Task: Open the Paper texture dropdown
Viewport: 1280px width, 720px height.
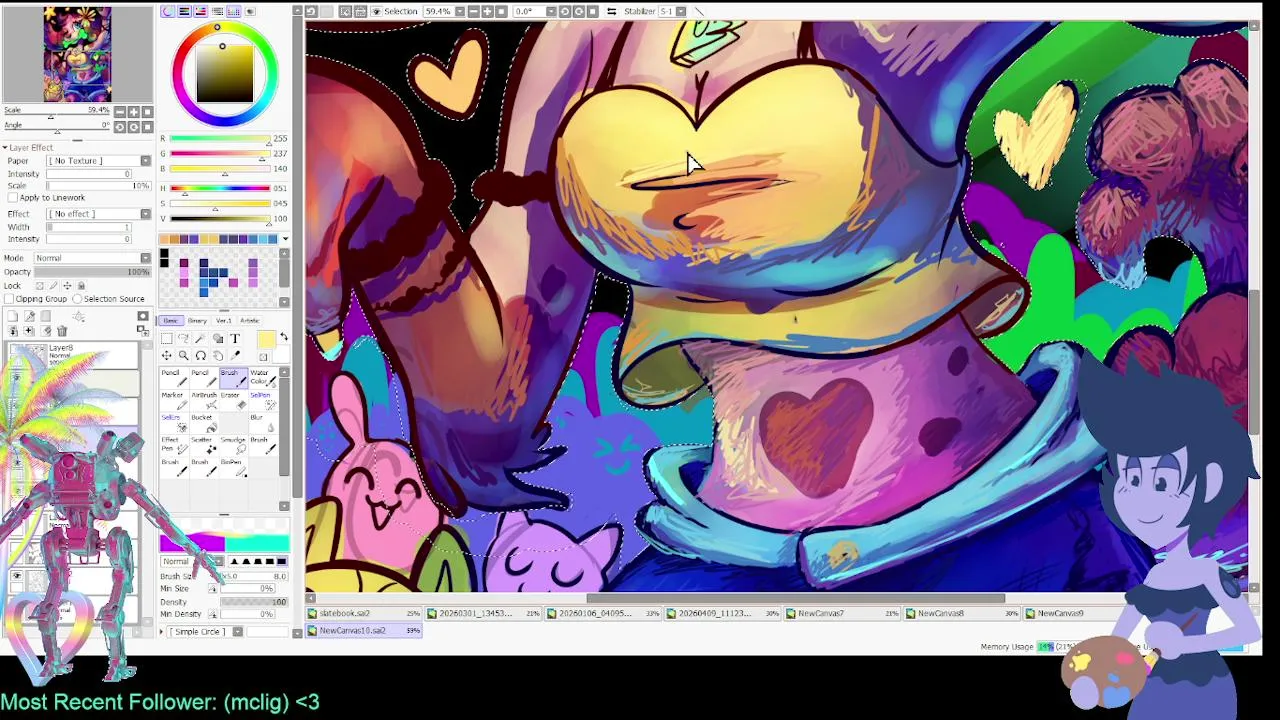Action: pos(146,161)
